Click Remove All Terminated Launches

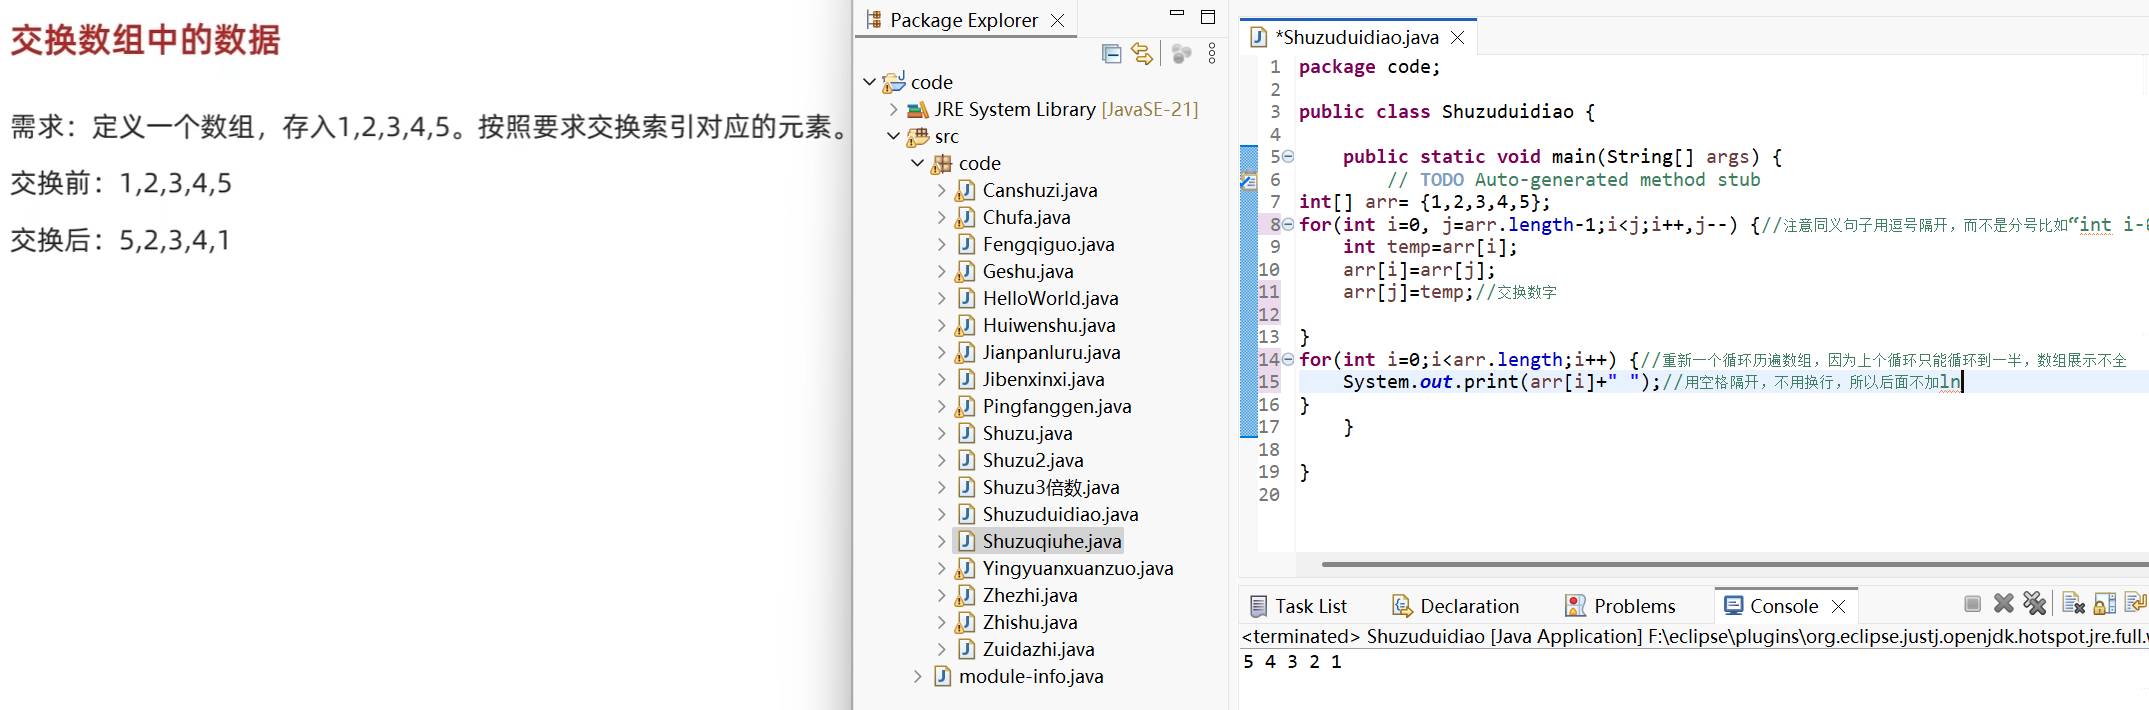coord(2034,603)
